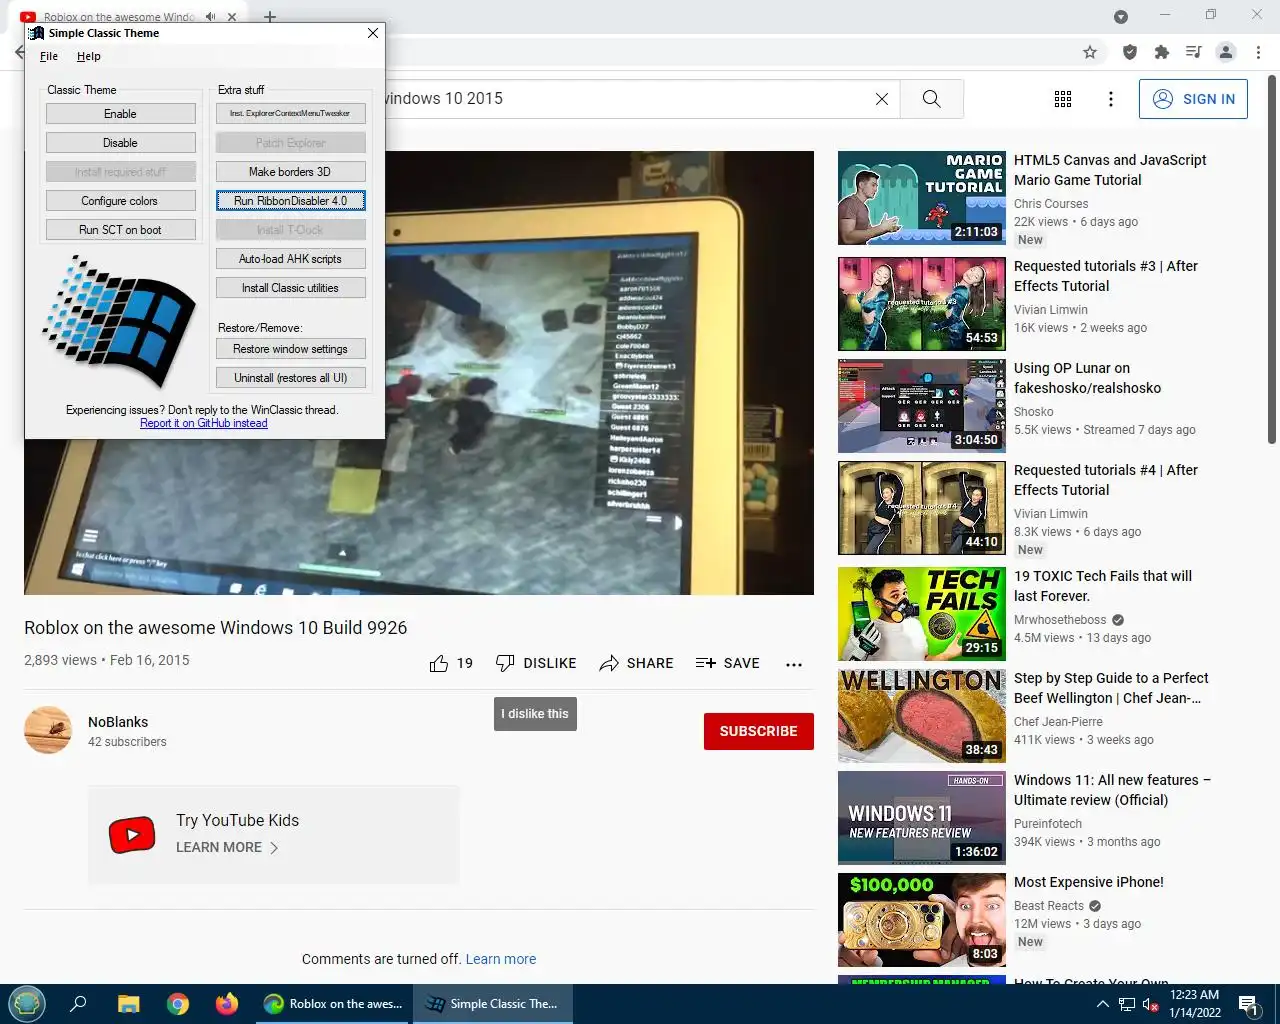Open Windows 11 All new features thumbnail
The height and width of the screenshot is (1024, 1280).
click(x=922, y=818)
